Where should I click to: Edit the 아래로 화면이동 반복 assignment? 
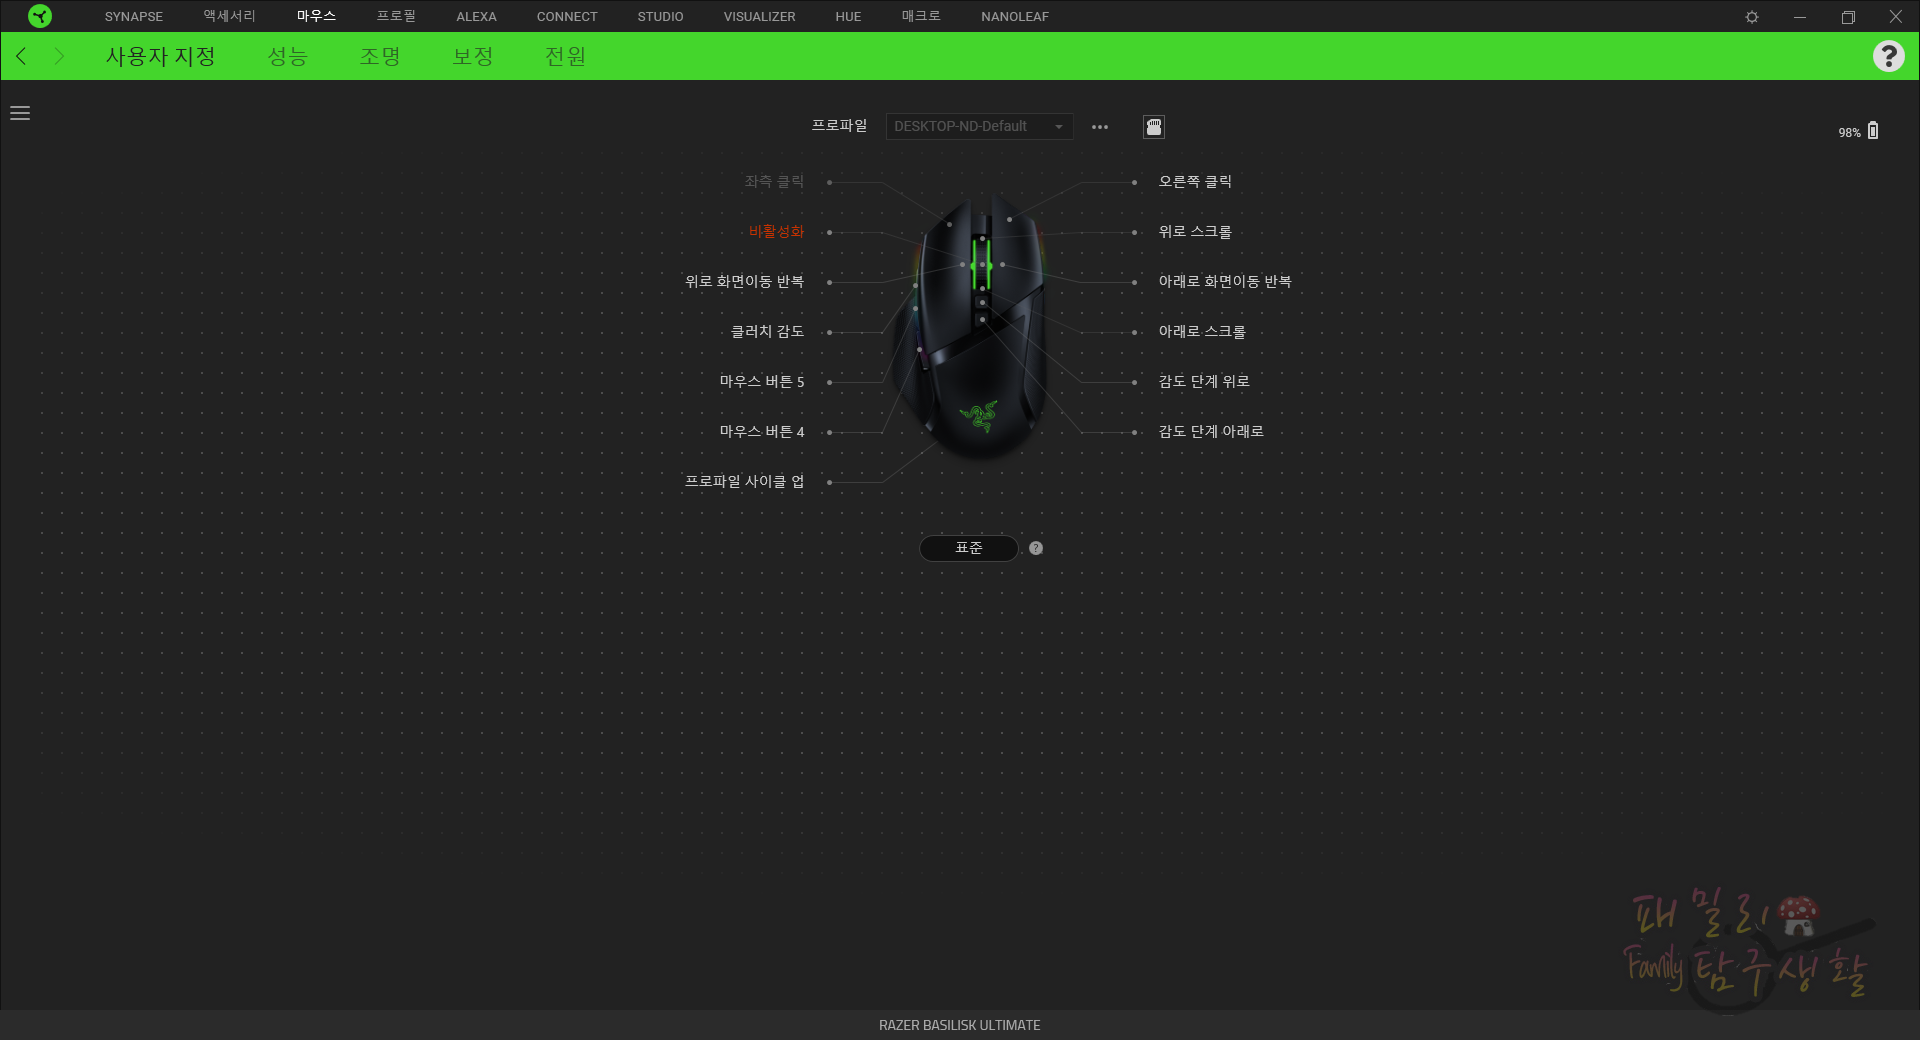click(x=1225, y=282)
